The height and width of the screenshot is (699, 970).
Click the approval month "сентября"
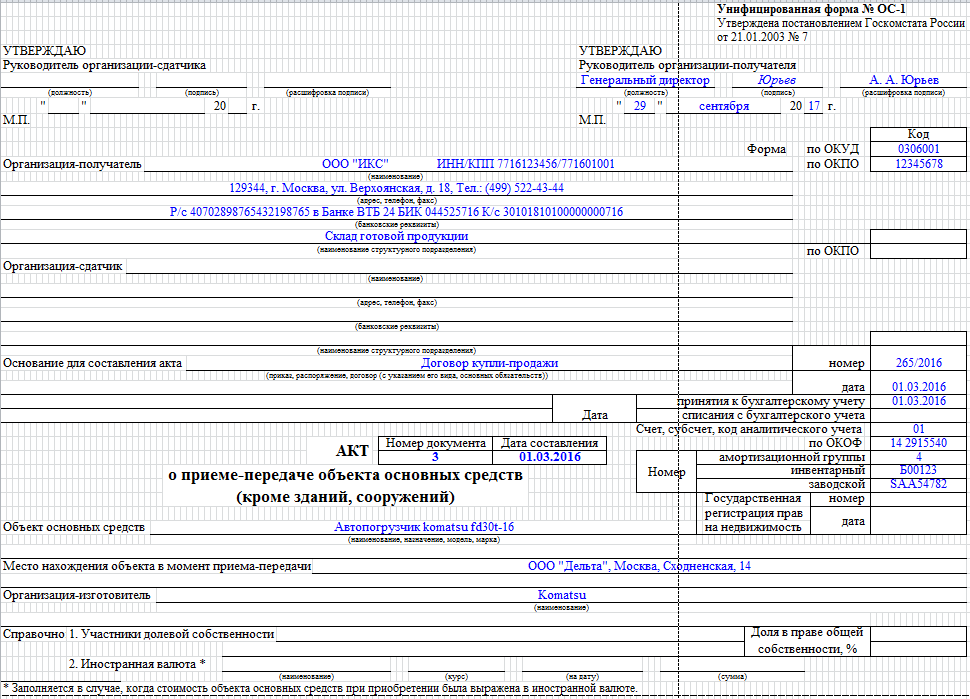[x=724, y=106]
